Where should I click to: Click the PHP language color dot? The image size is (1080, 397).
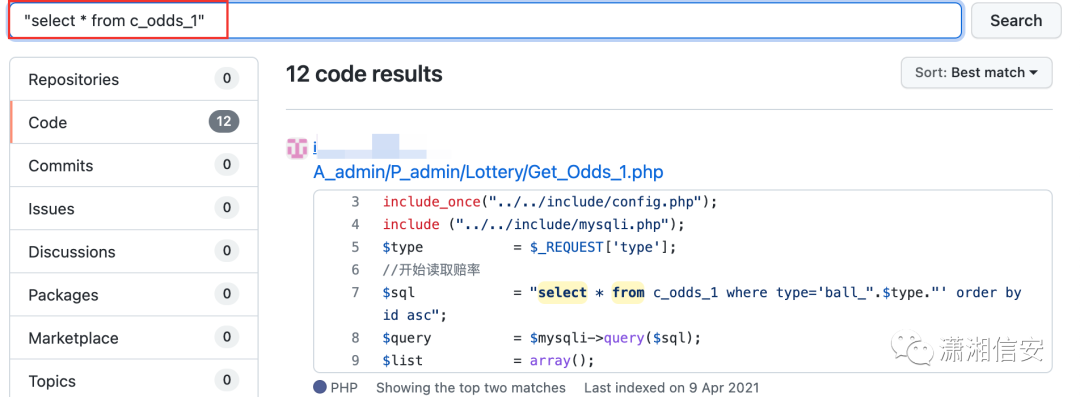click(320, 387)
